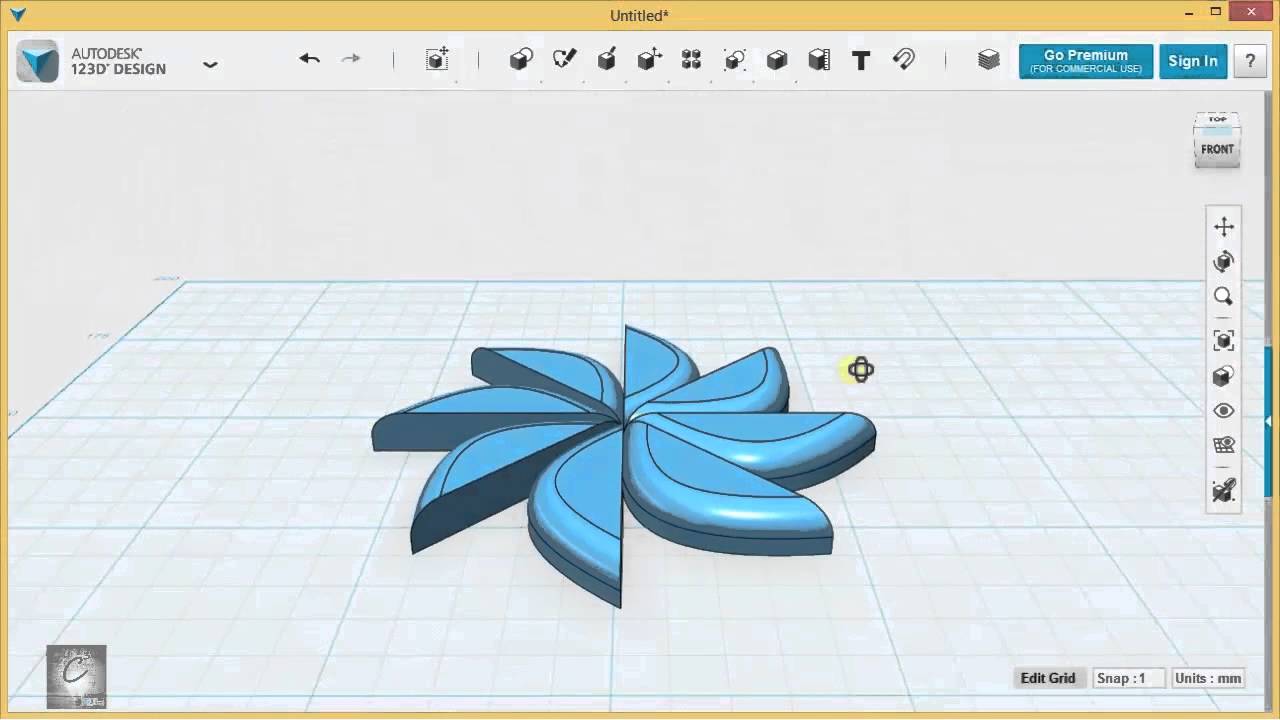
Task: Open the Pattern tool icon
Action: (691, 60)
